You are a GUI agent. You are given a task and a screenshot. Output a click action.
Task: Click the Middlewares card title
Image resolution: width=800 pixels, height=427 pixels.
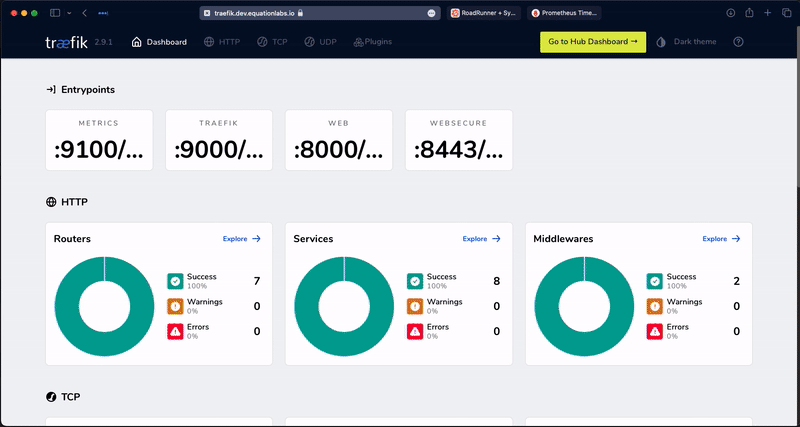(563, 239)
